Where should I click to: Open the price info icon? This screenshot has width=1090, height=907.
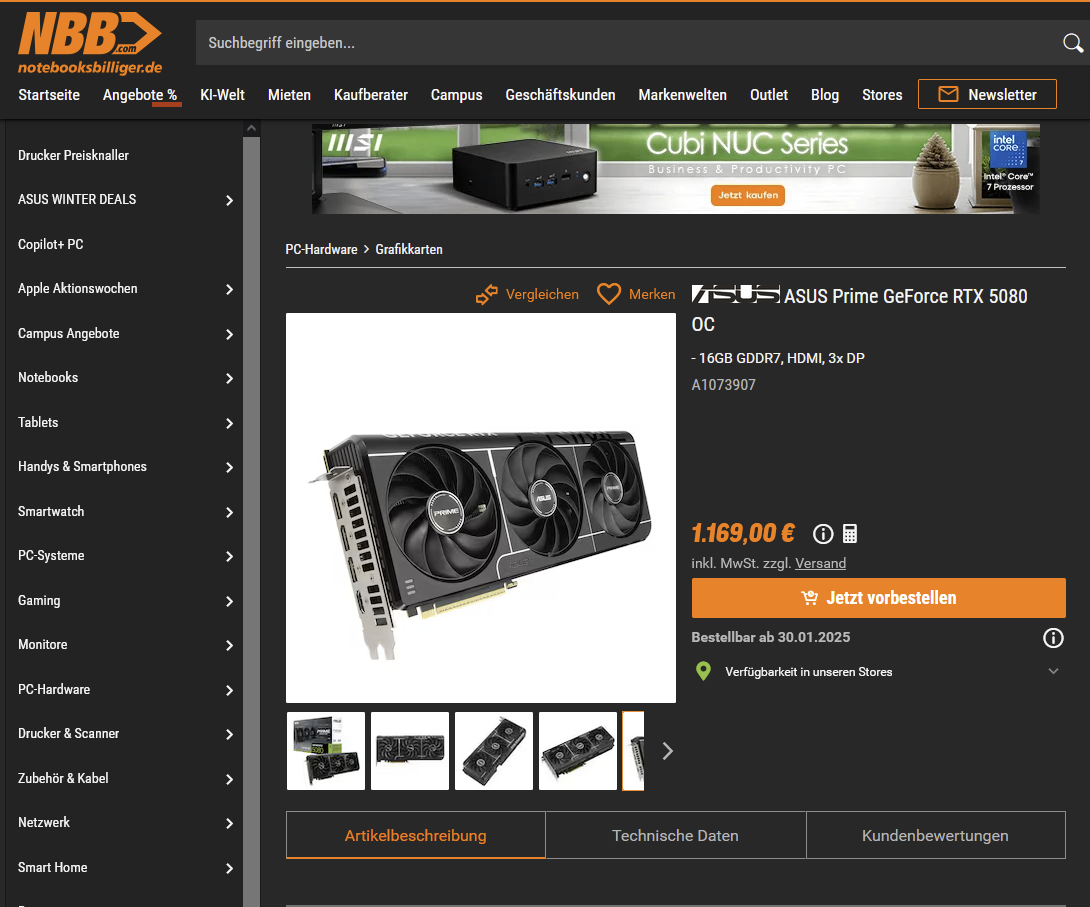pyautogui.click(x=823, y=534)
